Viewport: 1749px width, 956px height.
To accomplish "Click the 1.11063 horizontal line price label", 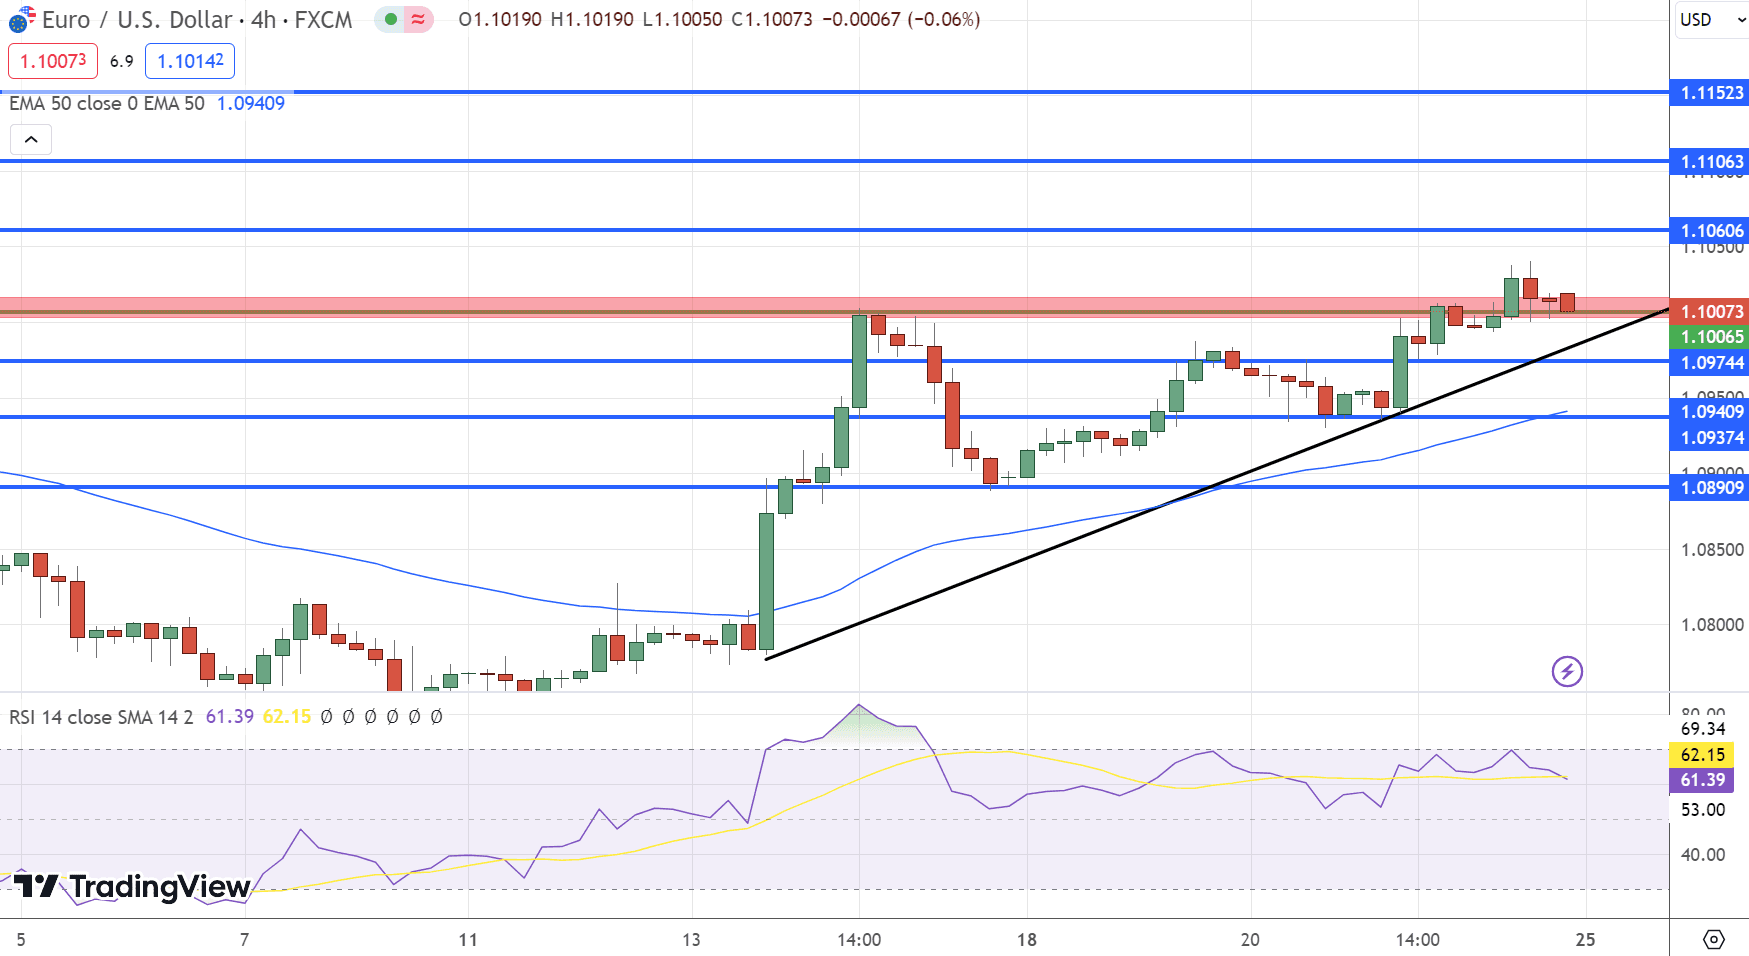I will click(1710, 162).
